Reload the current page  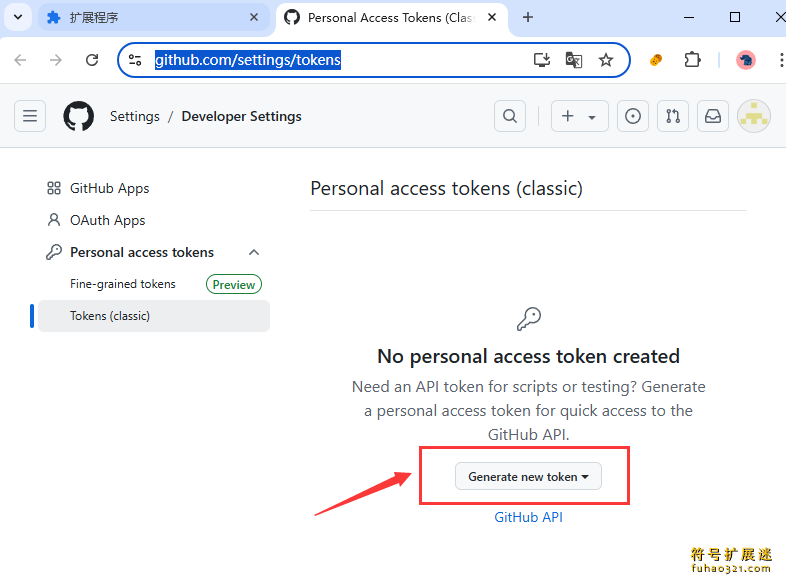click(92, 60)
